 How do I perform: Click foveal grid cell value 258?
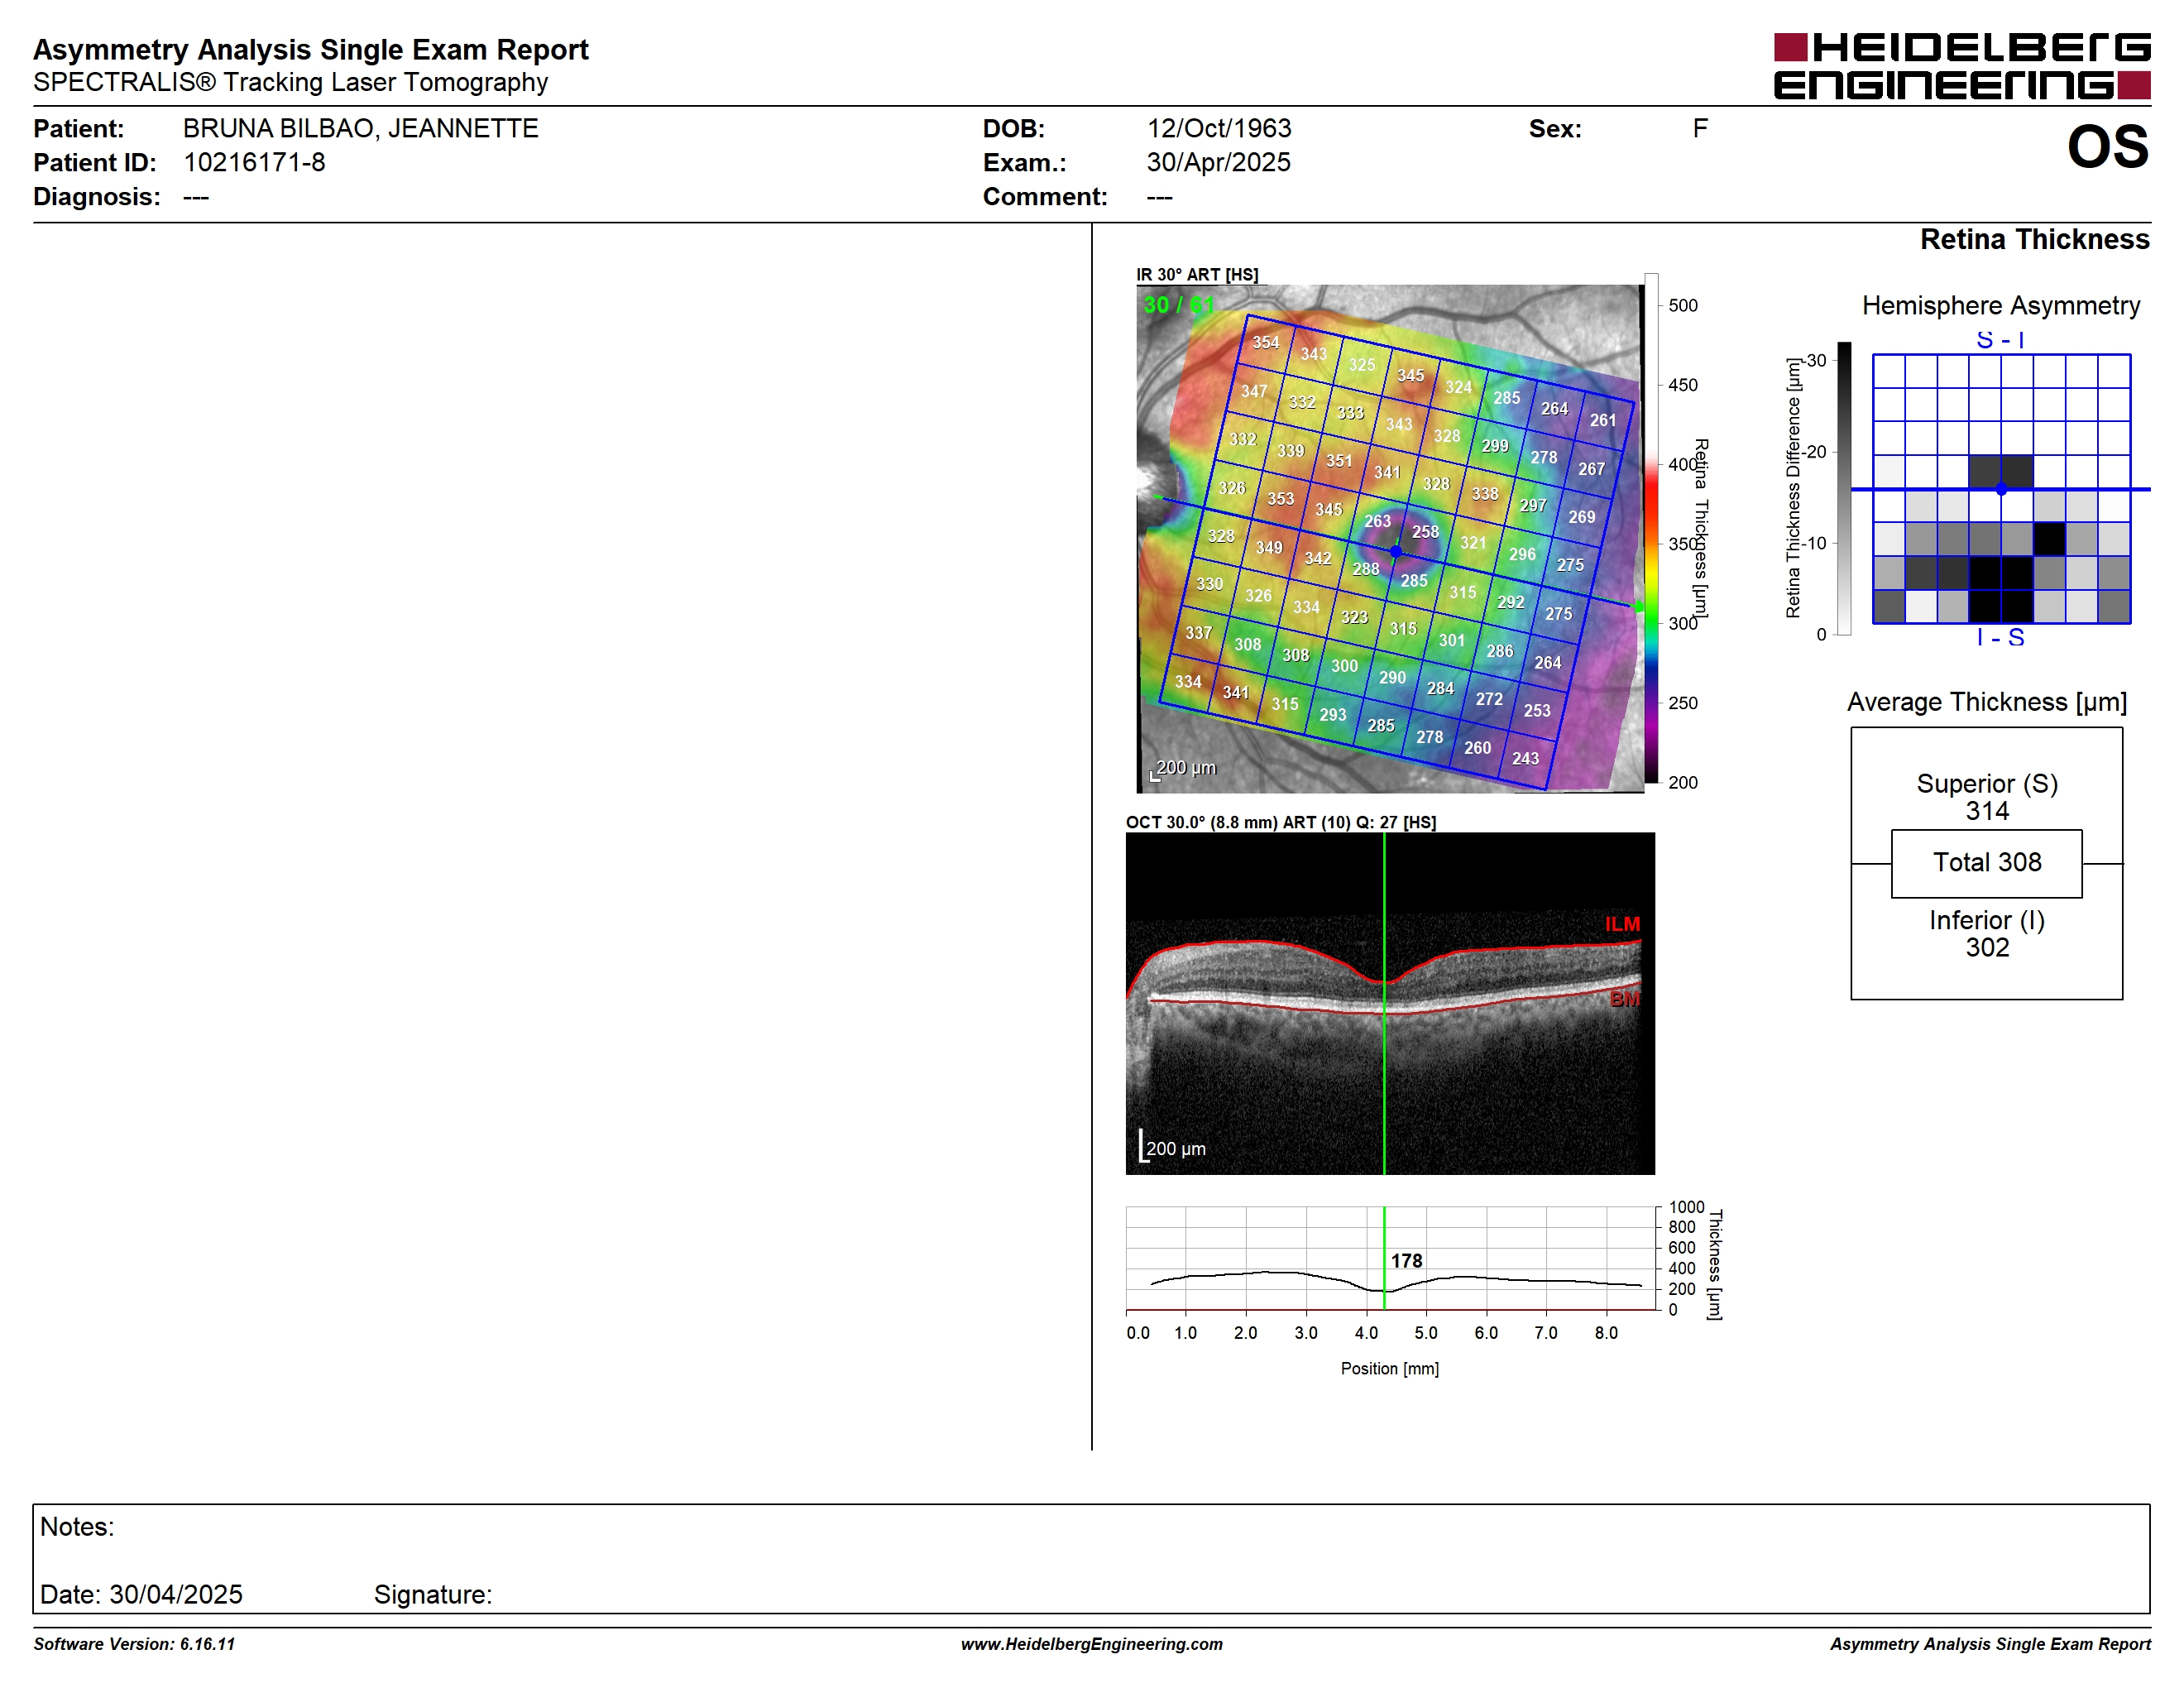[1425, 532]
